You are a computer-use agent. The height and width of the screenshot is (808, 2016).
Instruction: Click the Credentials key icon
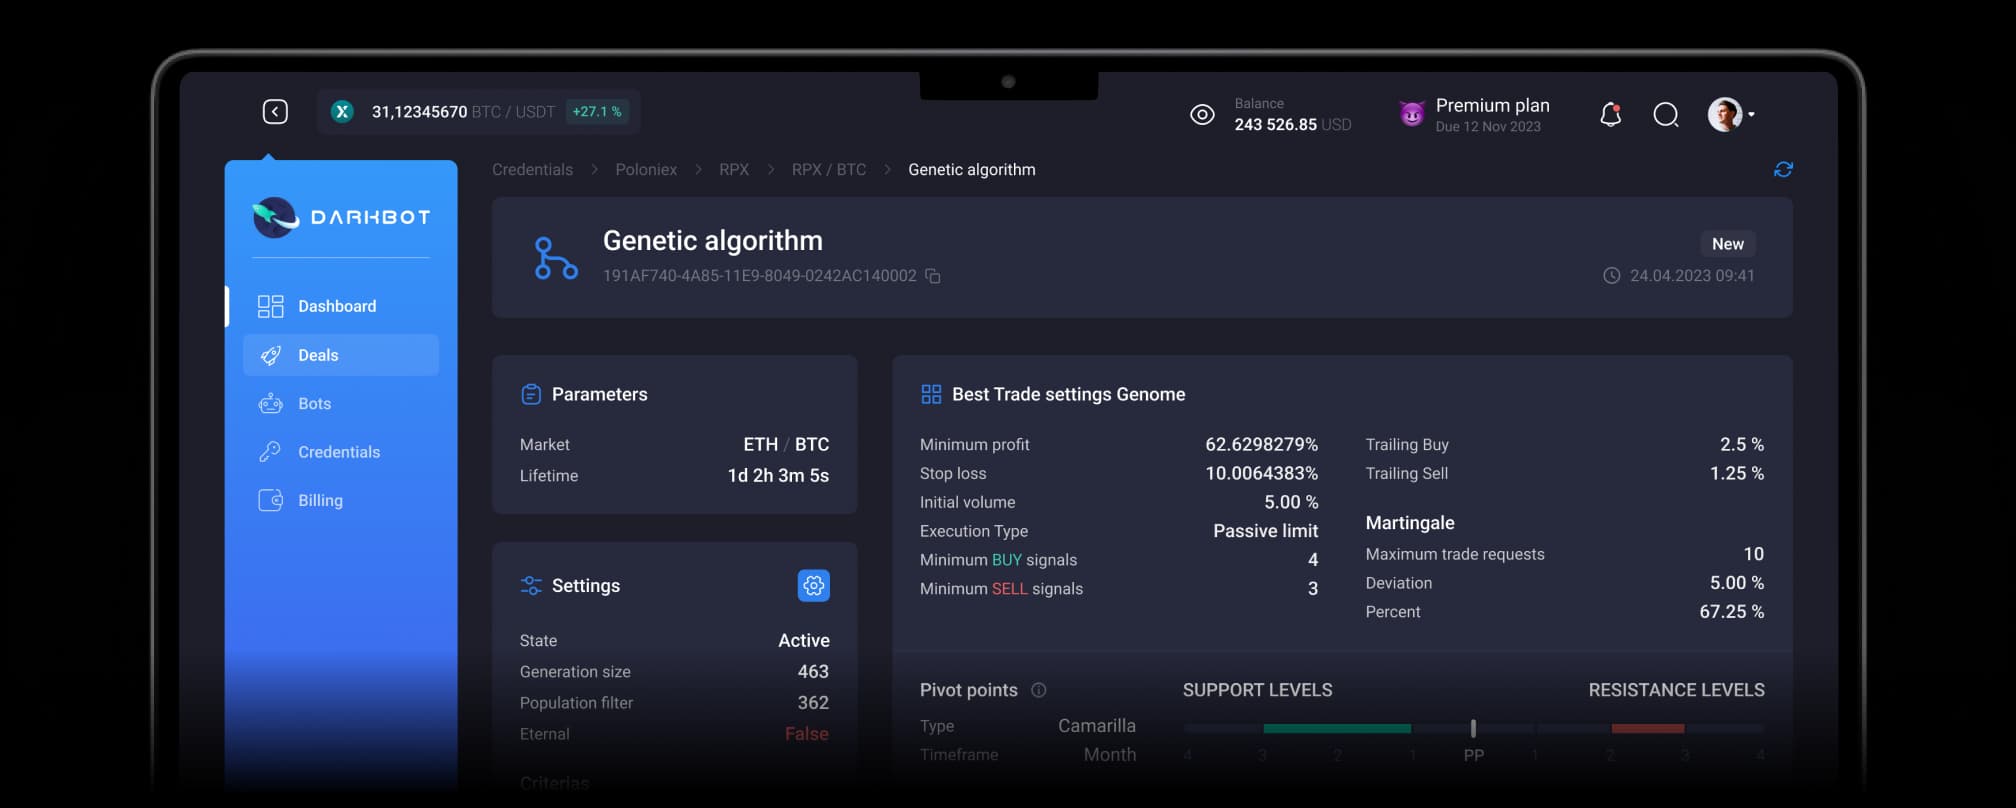(x=270, y=452)
